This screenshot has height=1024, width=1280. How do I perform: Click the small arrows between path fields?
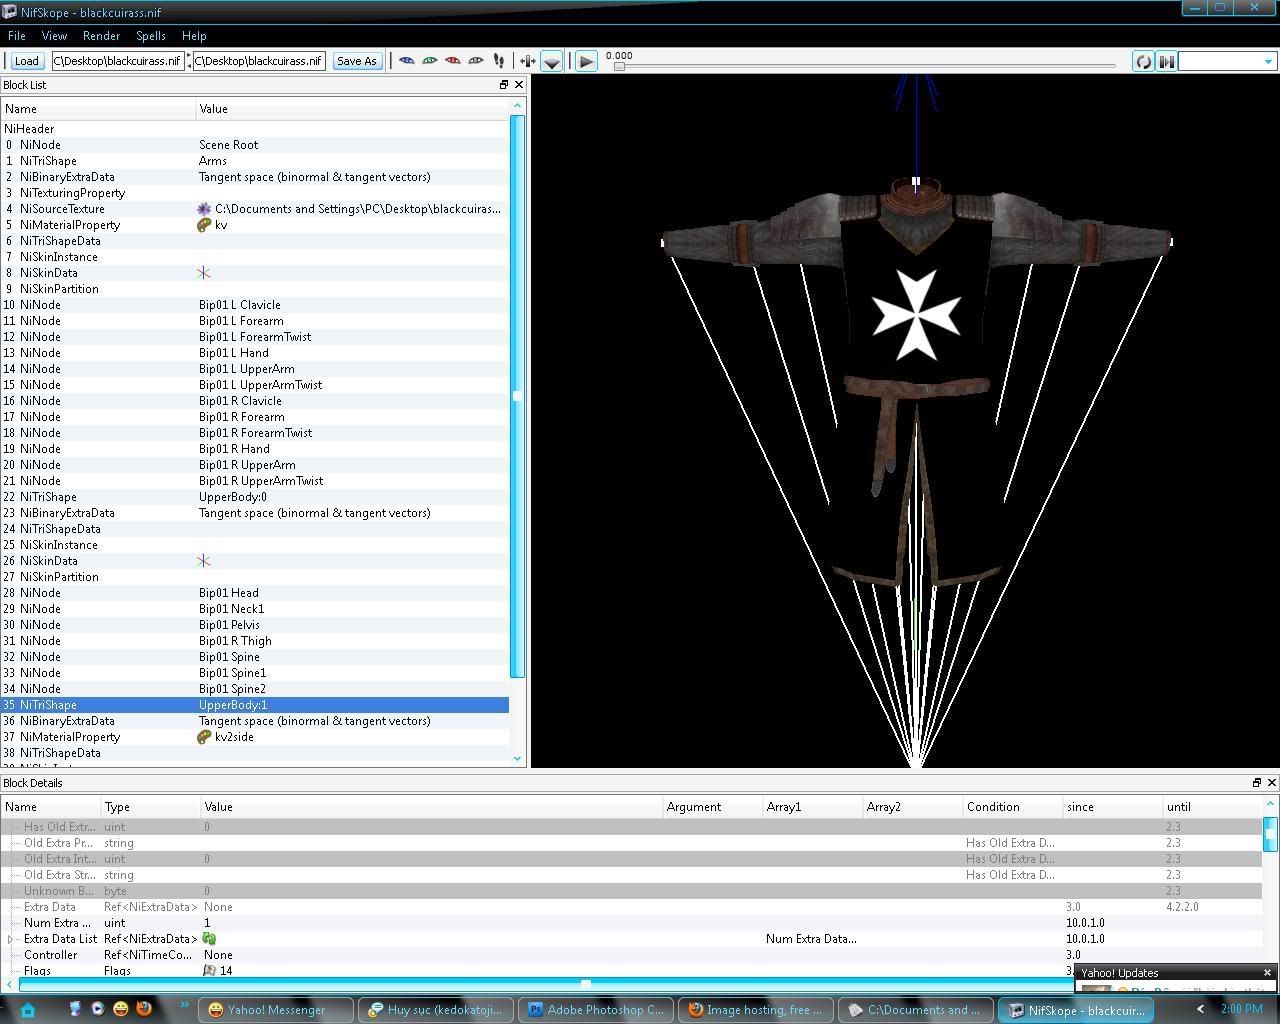tap(188, 61)
